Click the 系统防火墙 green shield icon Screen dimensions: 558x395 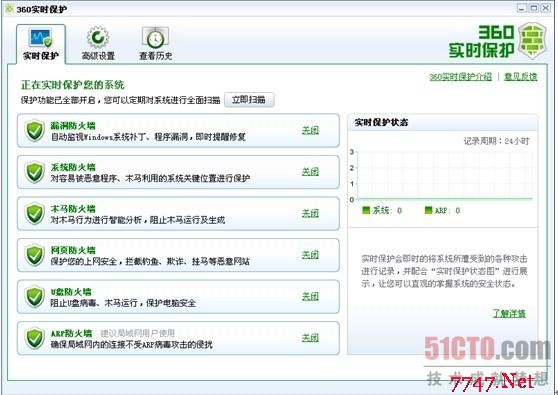(35, 172)
